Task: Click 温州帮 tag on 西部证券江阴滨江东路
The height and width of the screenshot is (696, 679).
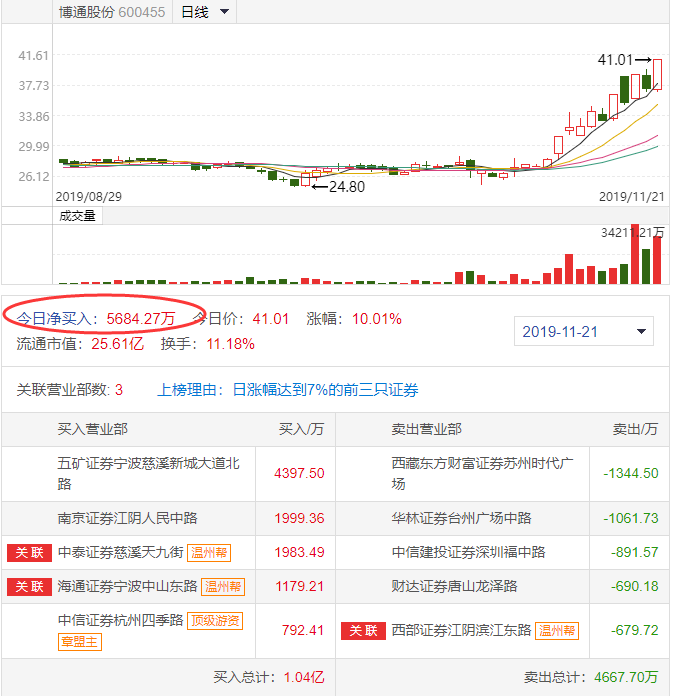Action: pyautogui.click(x=557, y=630)
